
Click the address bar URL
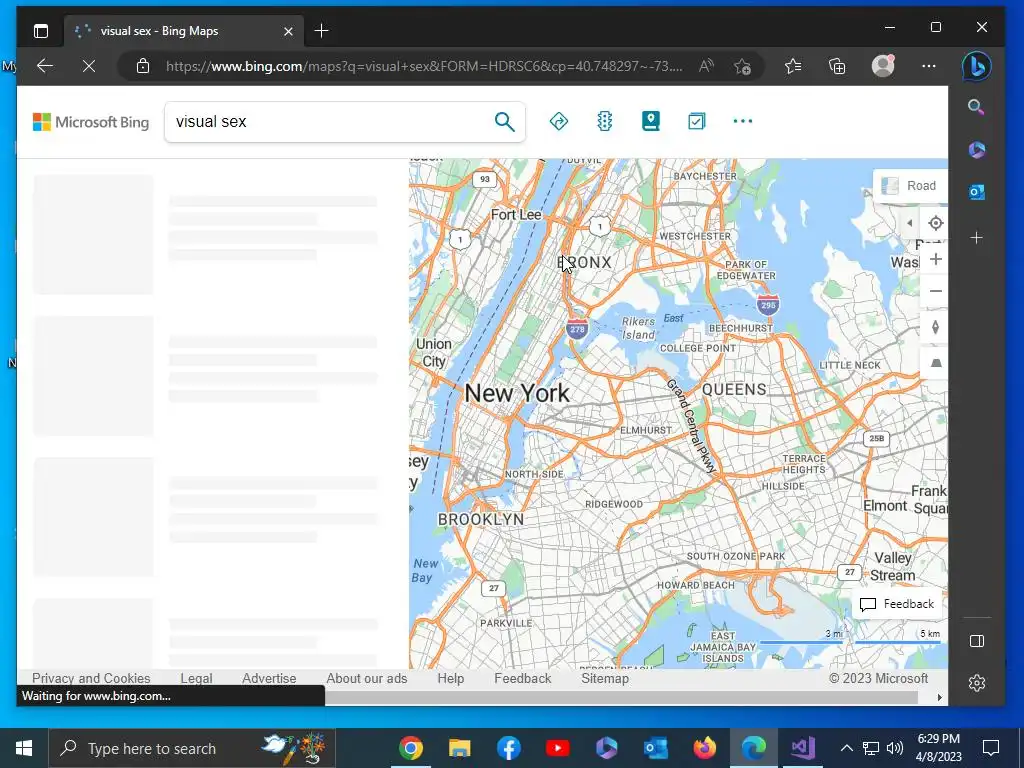click(424, 66)
